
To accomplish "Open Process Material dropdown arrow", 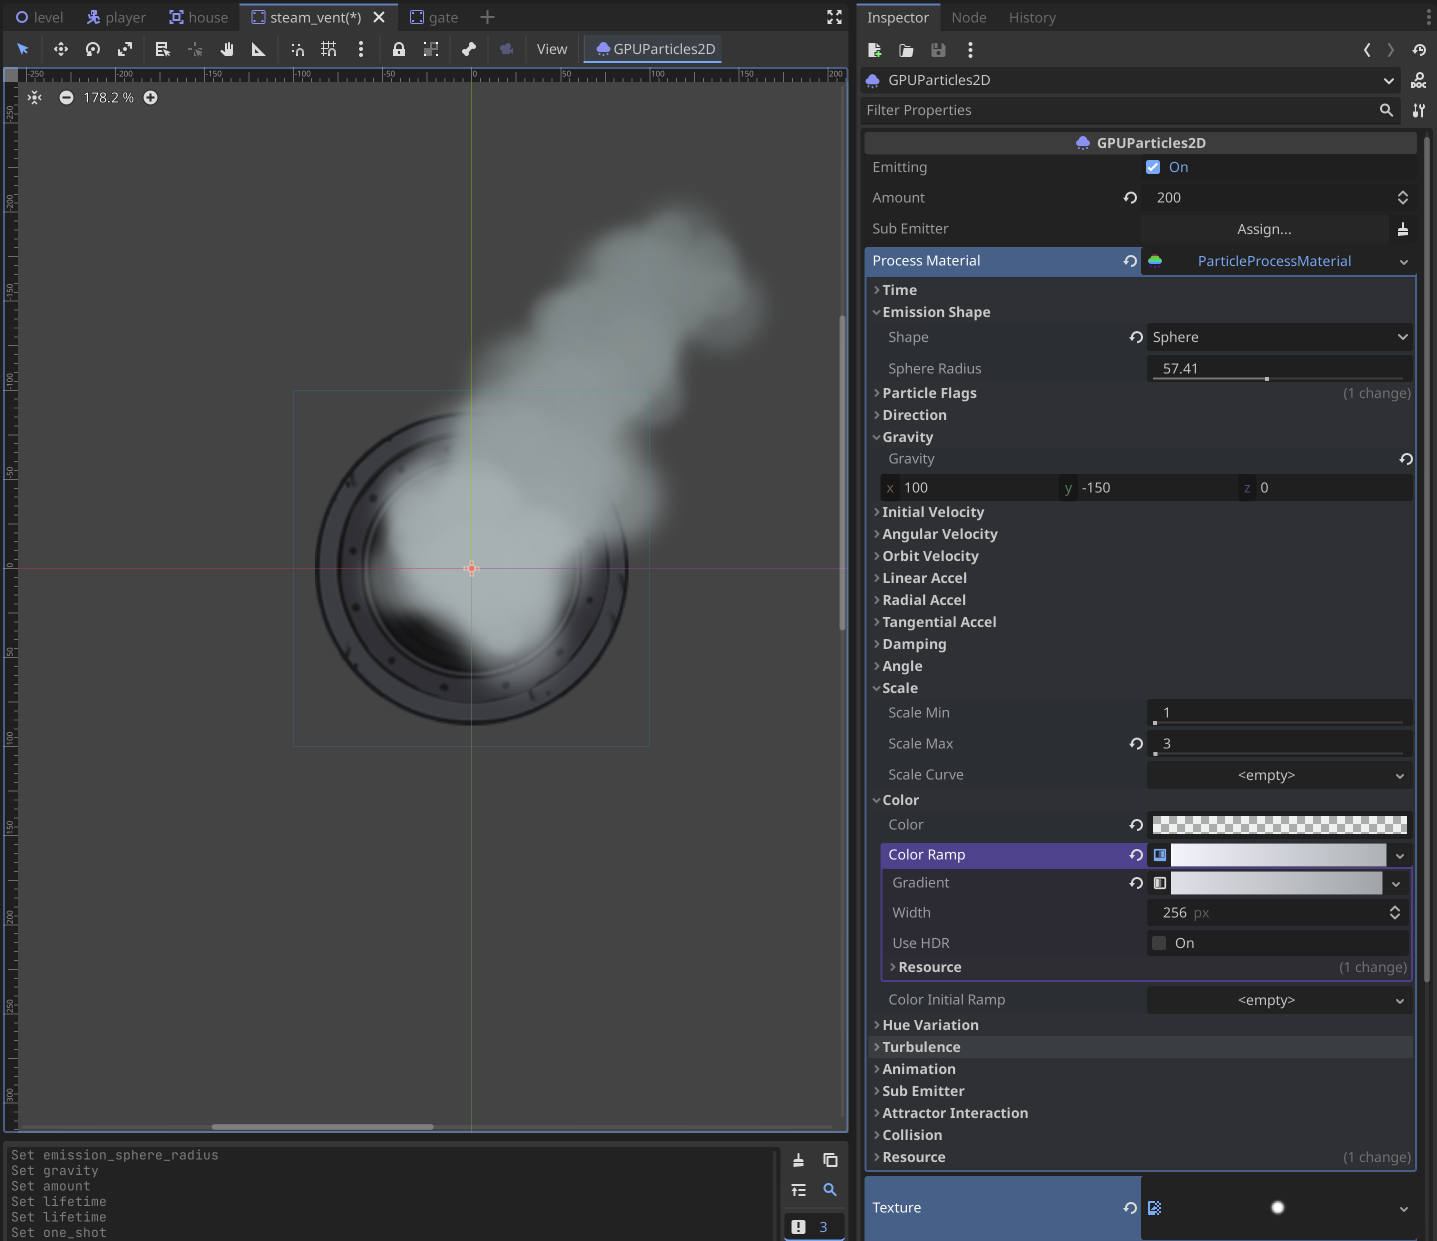I will click(1404, 261).
